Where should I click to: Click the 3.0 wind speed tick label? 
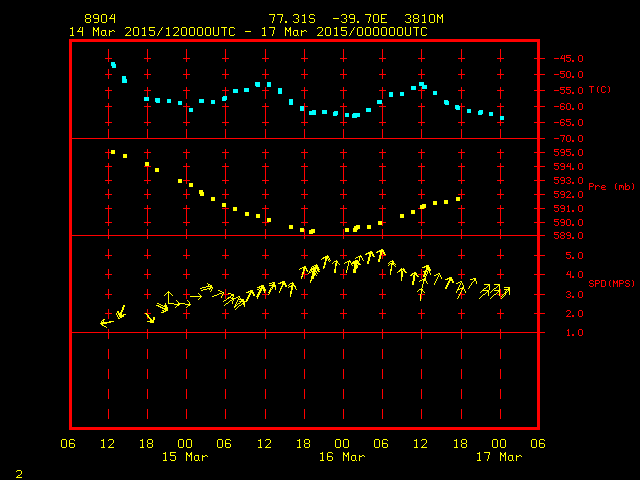pos(574,295)
